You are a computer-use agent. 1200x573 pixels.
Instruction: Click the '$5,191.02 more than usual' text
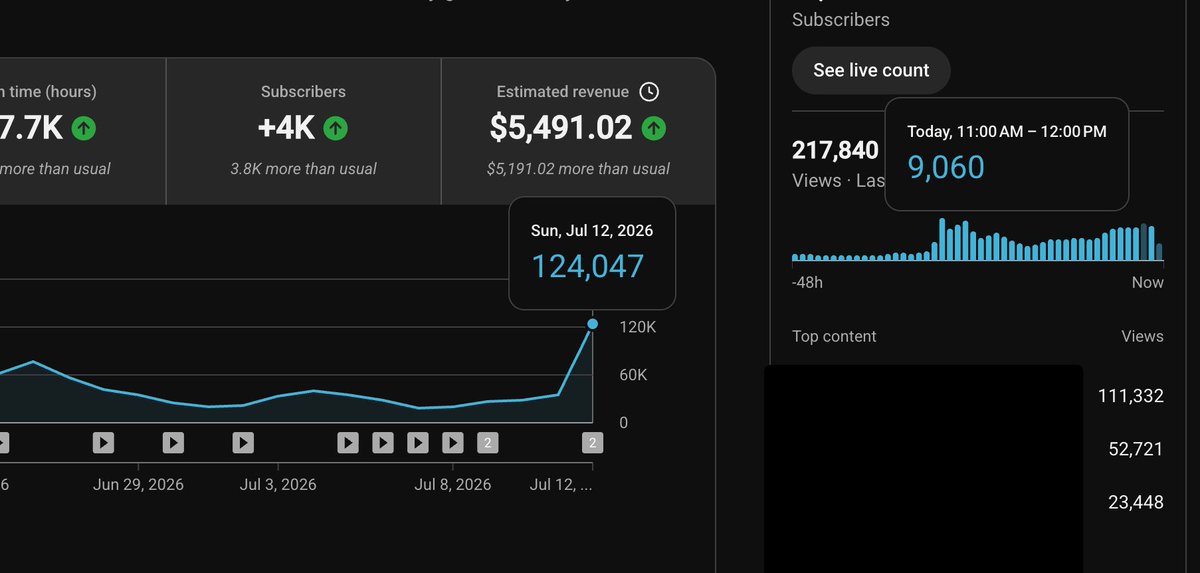578,169
